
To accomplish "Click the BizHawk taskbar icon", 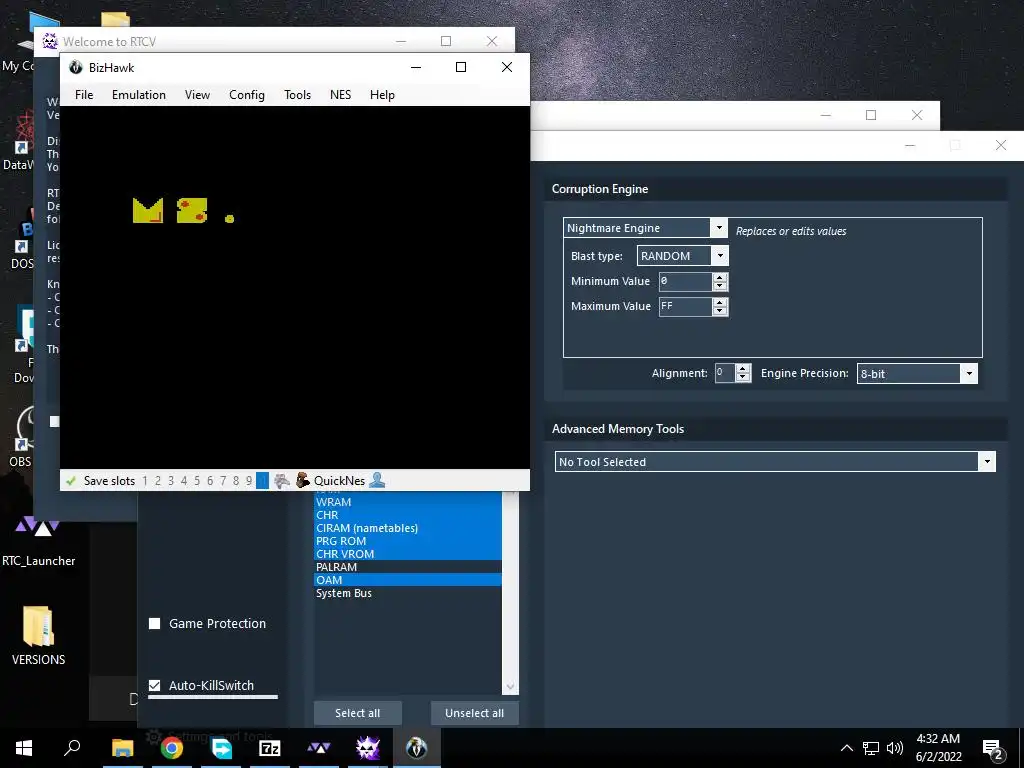I will [x=417, y=748].
